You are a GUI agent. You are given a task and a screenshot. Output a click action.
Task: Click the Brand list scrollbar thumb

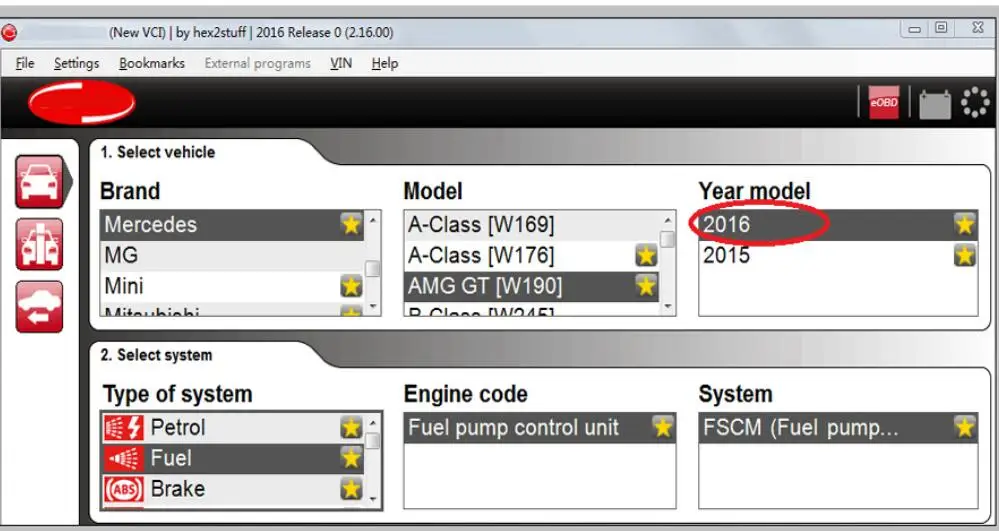point(373,269)
